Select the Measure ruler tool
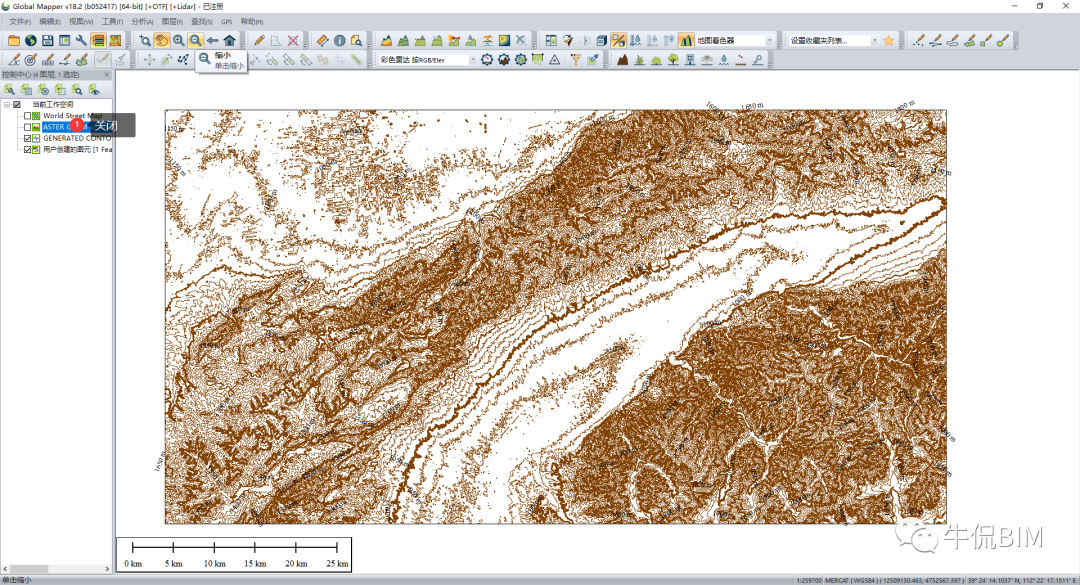Screen dimensions: 1080x585 pyautogui.click(x=322, y=40)
